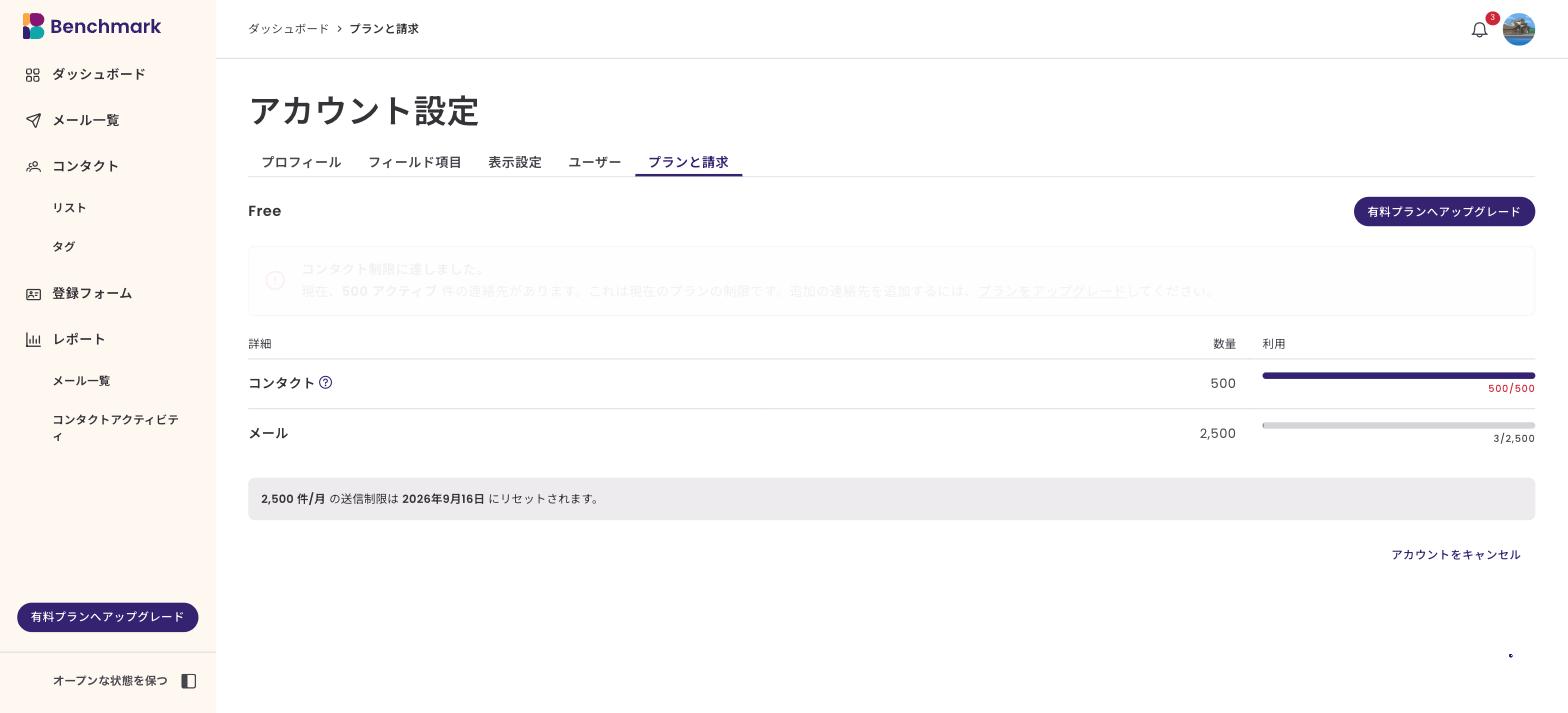The width and height of the screenshot is (1568, 713).
Task: Toggle the sidebar collapse icon
Action: click(188, 681)
